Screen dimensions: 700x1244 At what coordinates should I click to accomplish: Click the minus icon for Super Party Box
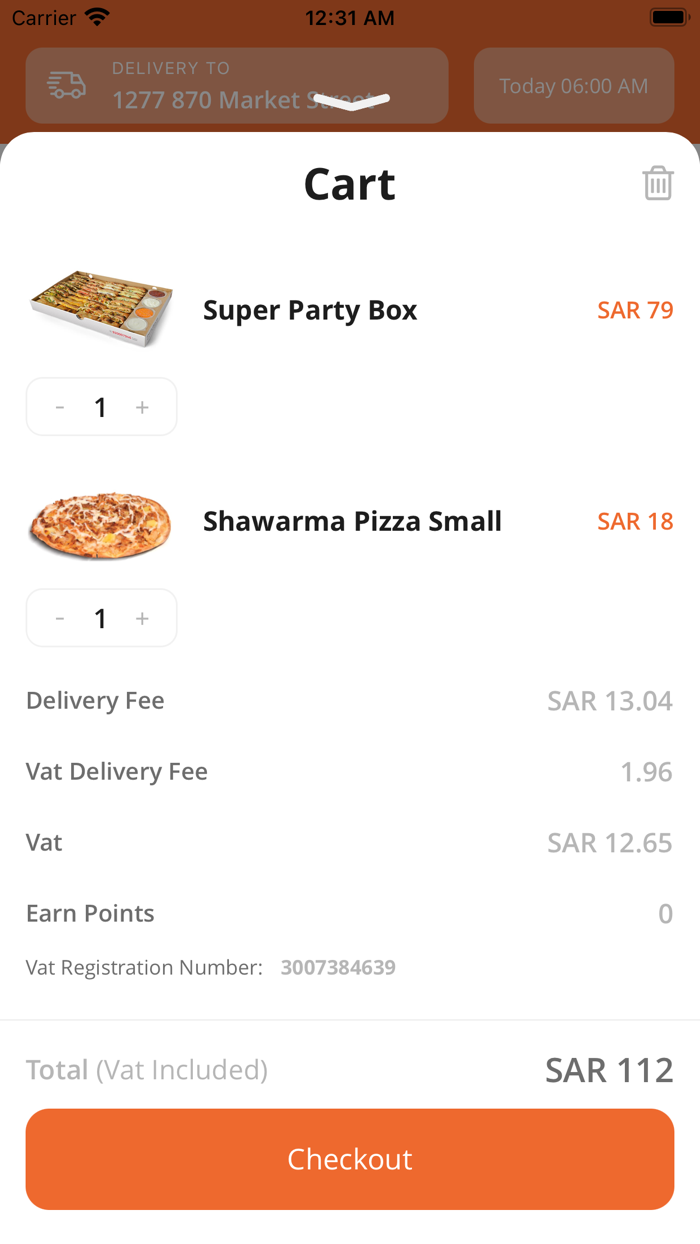click(x=60, y=406)
